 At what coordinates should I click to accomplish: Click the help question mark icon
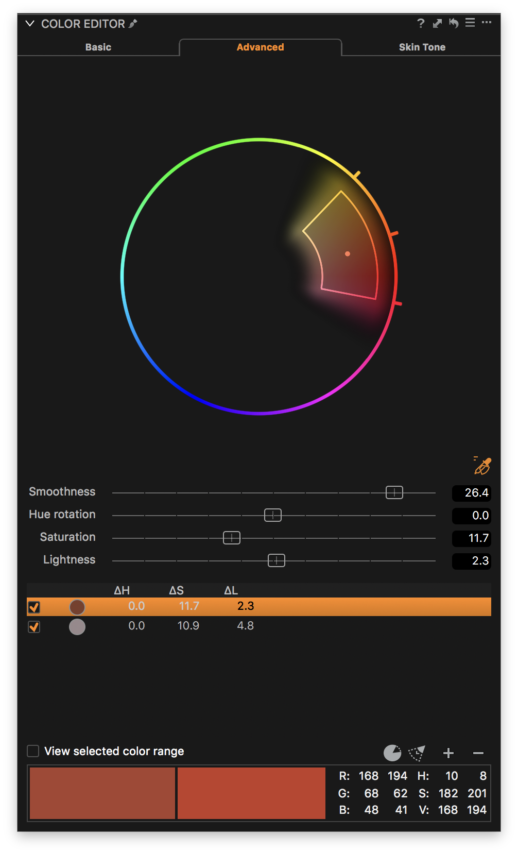point(420,23)
